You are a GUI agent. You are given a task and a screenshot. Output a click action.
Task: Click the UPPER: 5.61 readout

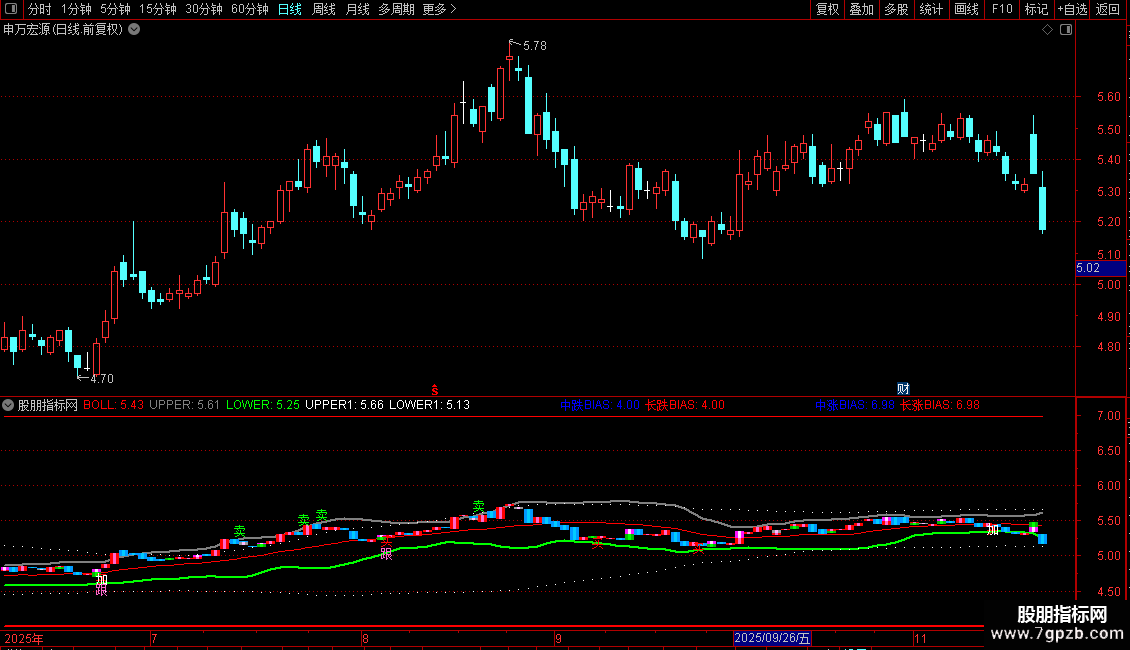[x=184, y=405]
